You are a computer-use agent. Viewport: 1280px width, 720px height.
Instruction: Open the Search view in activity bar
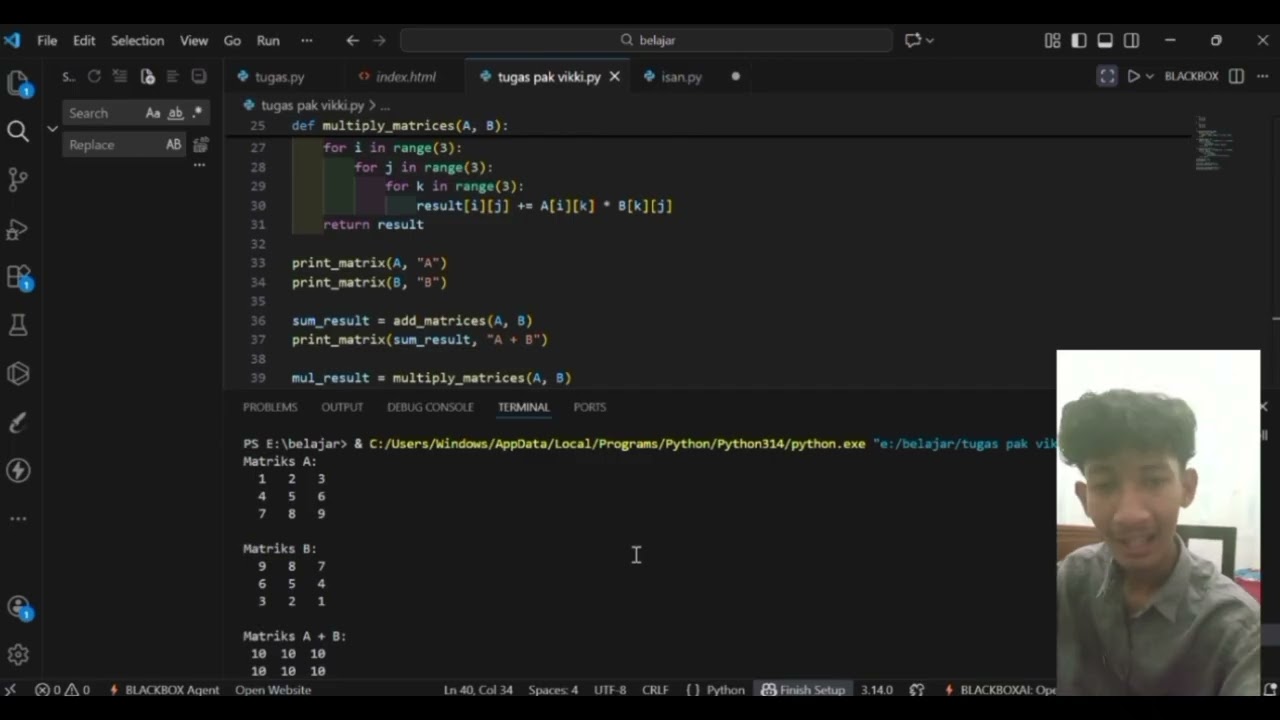[18, 131]
